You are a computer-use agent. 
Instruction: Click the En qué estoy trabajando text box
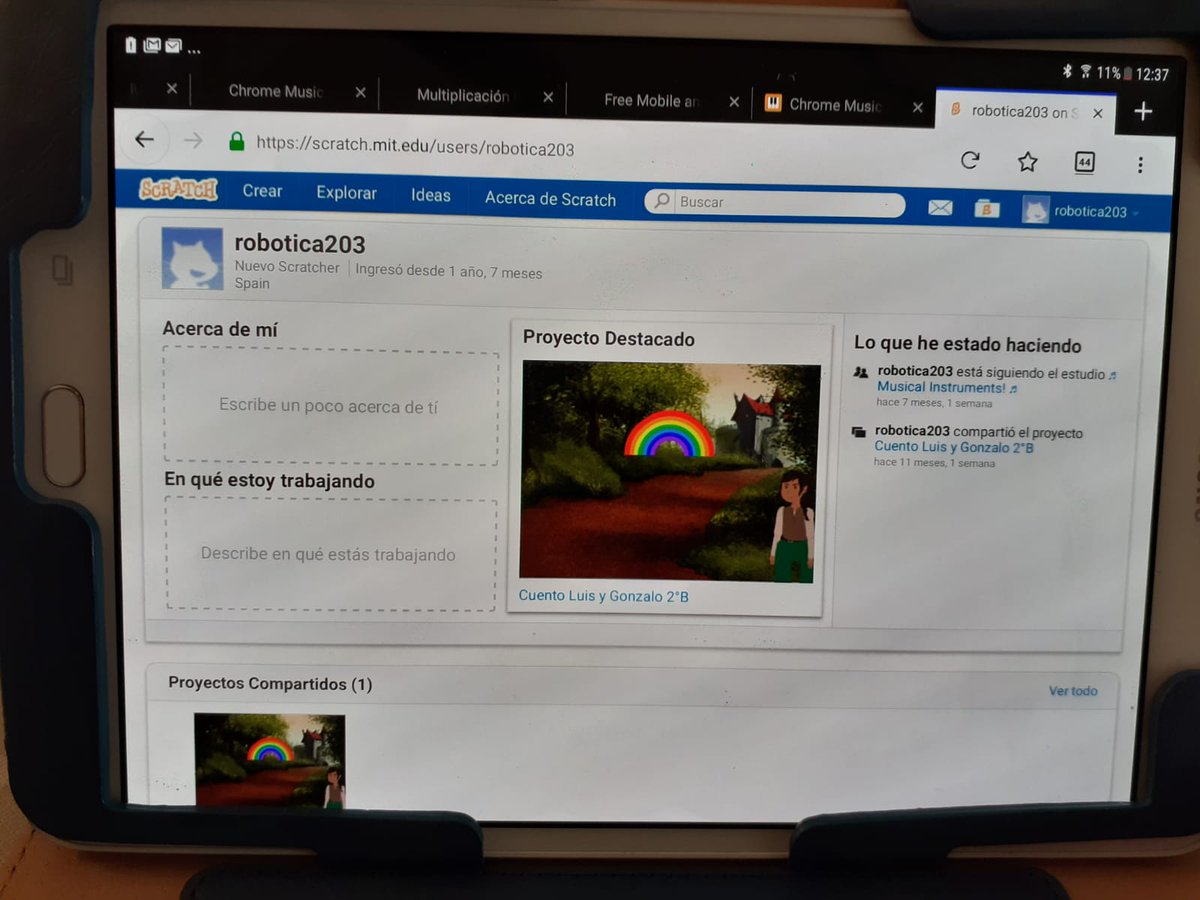pos(330,554)
